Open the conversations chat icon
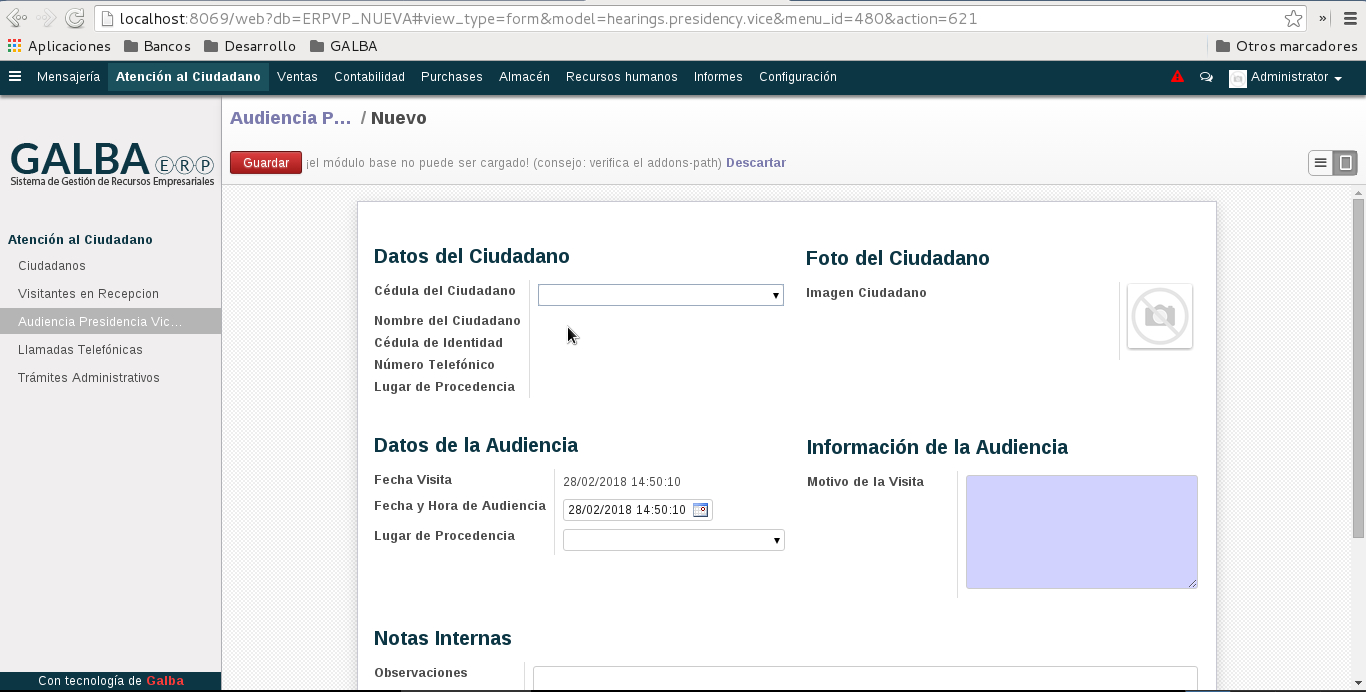The width and height of the screenshot is (1366, 692). tap(1206, 77)
